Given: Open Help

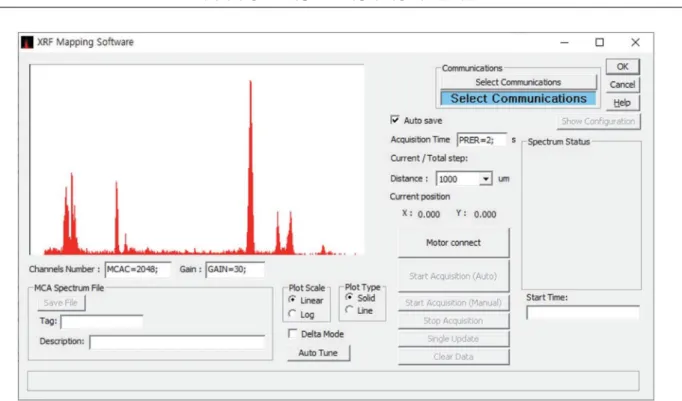Looking at the screenshot, I should 622,103.
